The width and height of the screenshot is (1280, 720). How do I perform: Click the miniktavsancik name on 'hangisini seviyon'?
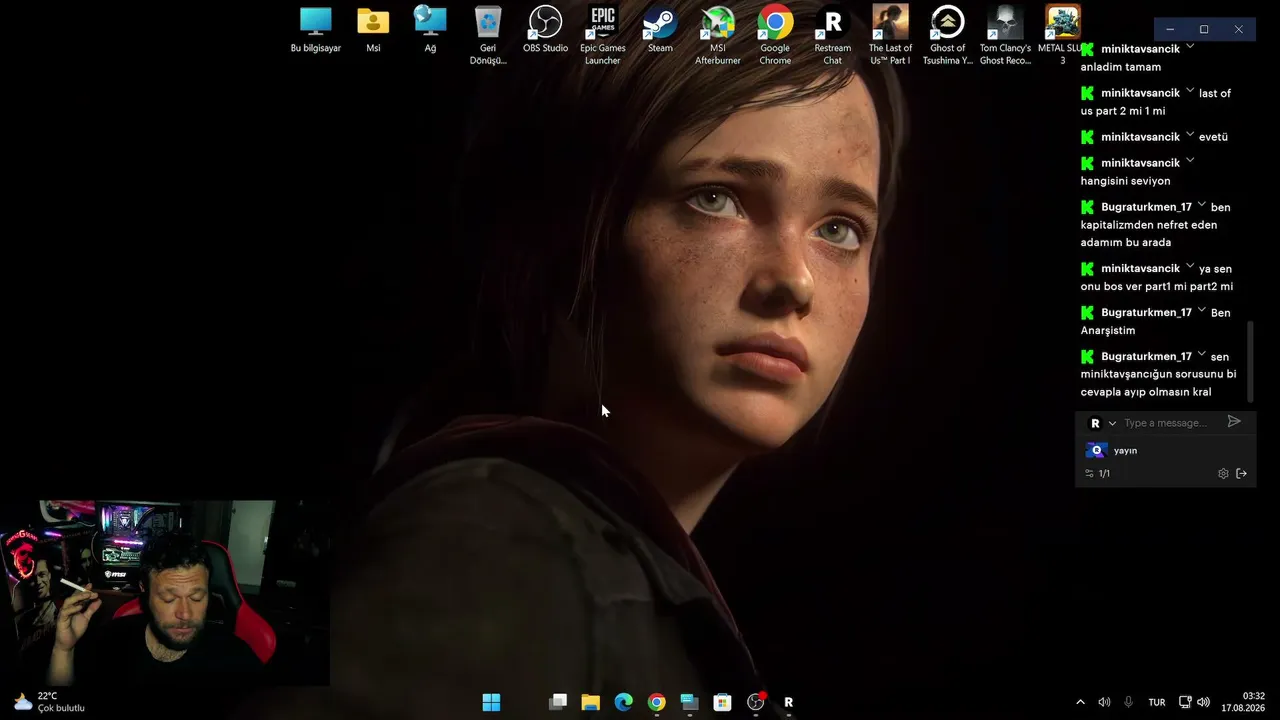click(1140, 163)
